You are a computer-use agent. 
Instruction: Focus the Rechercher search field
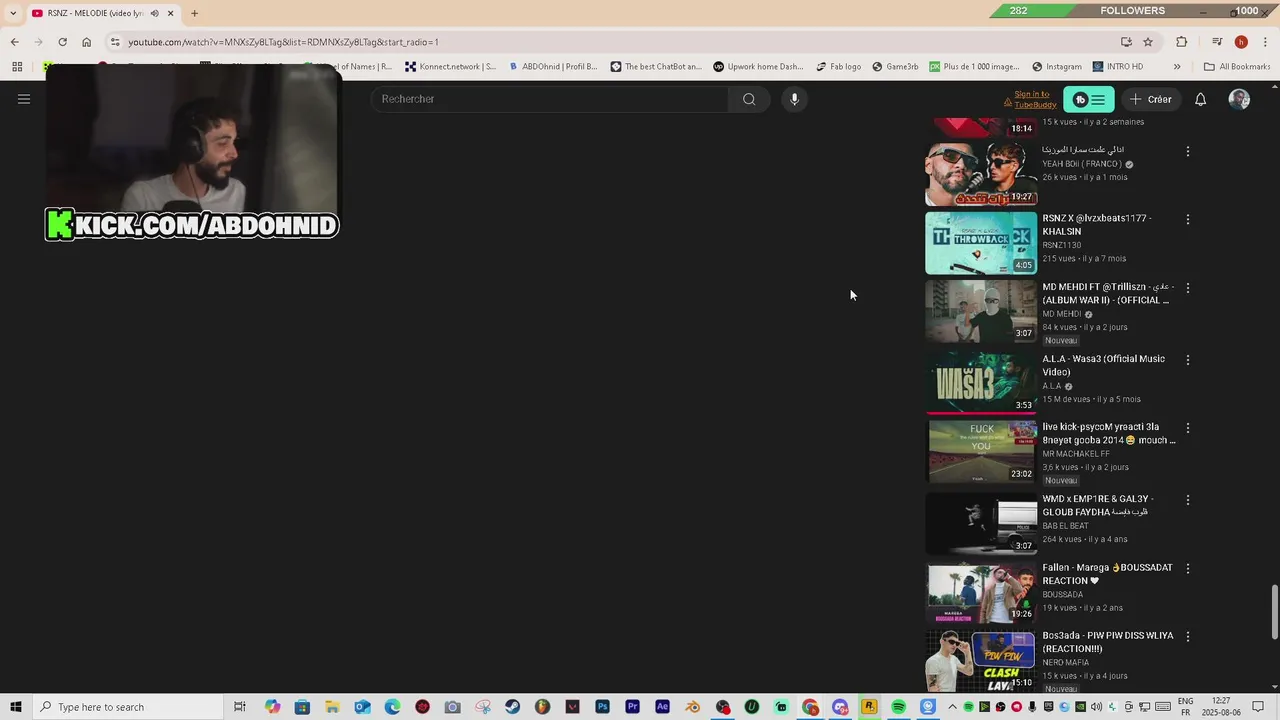click(550, 99)
